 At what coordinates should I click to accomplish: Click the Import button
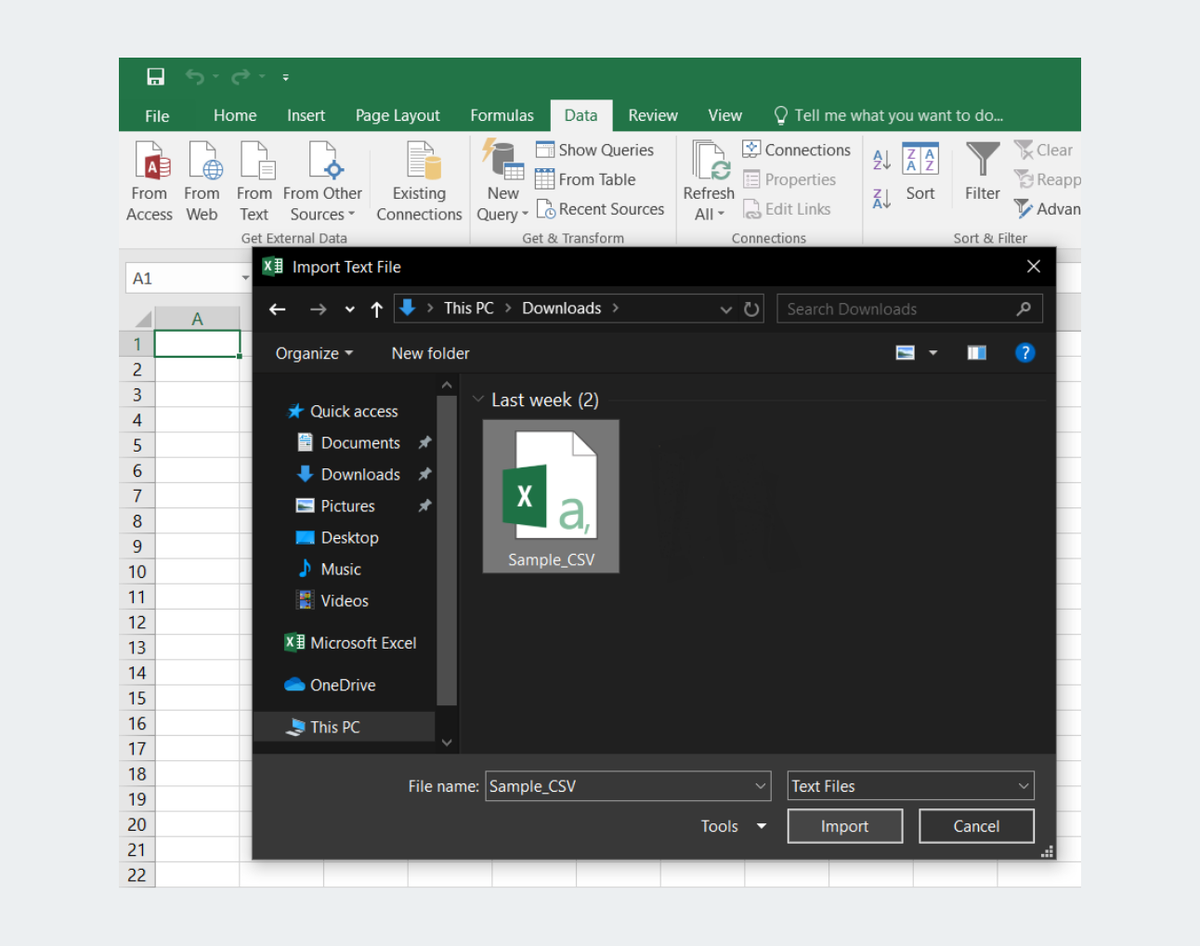(845, 826)
